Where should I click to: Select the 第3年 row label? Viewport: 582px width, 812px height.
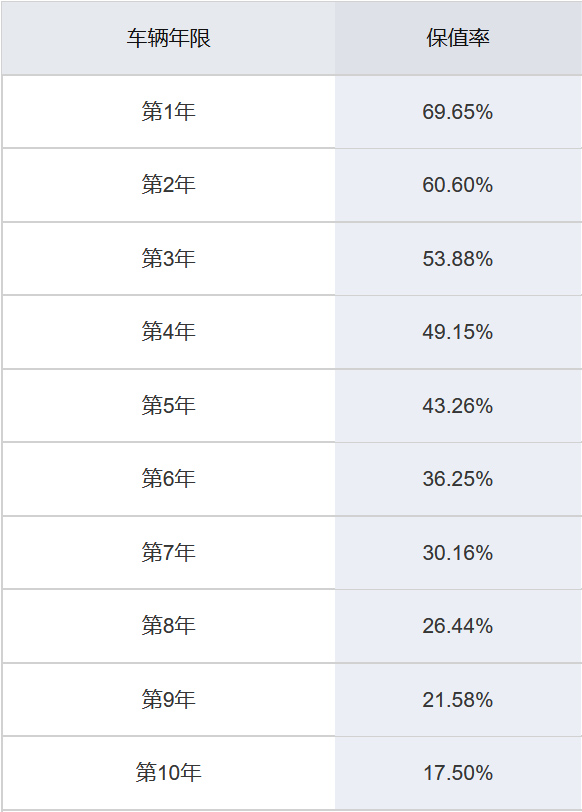(x=168, y=258)
